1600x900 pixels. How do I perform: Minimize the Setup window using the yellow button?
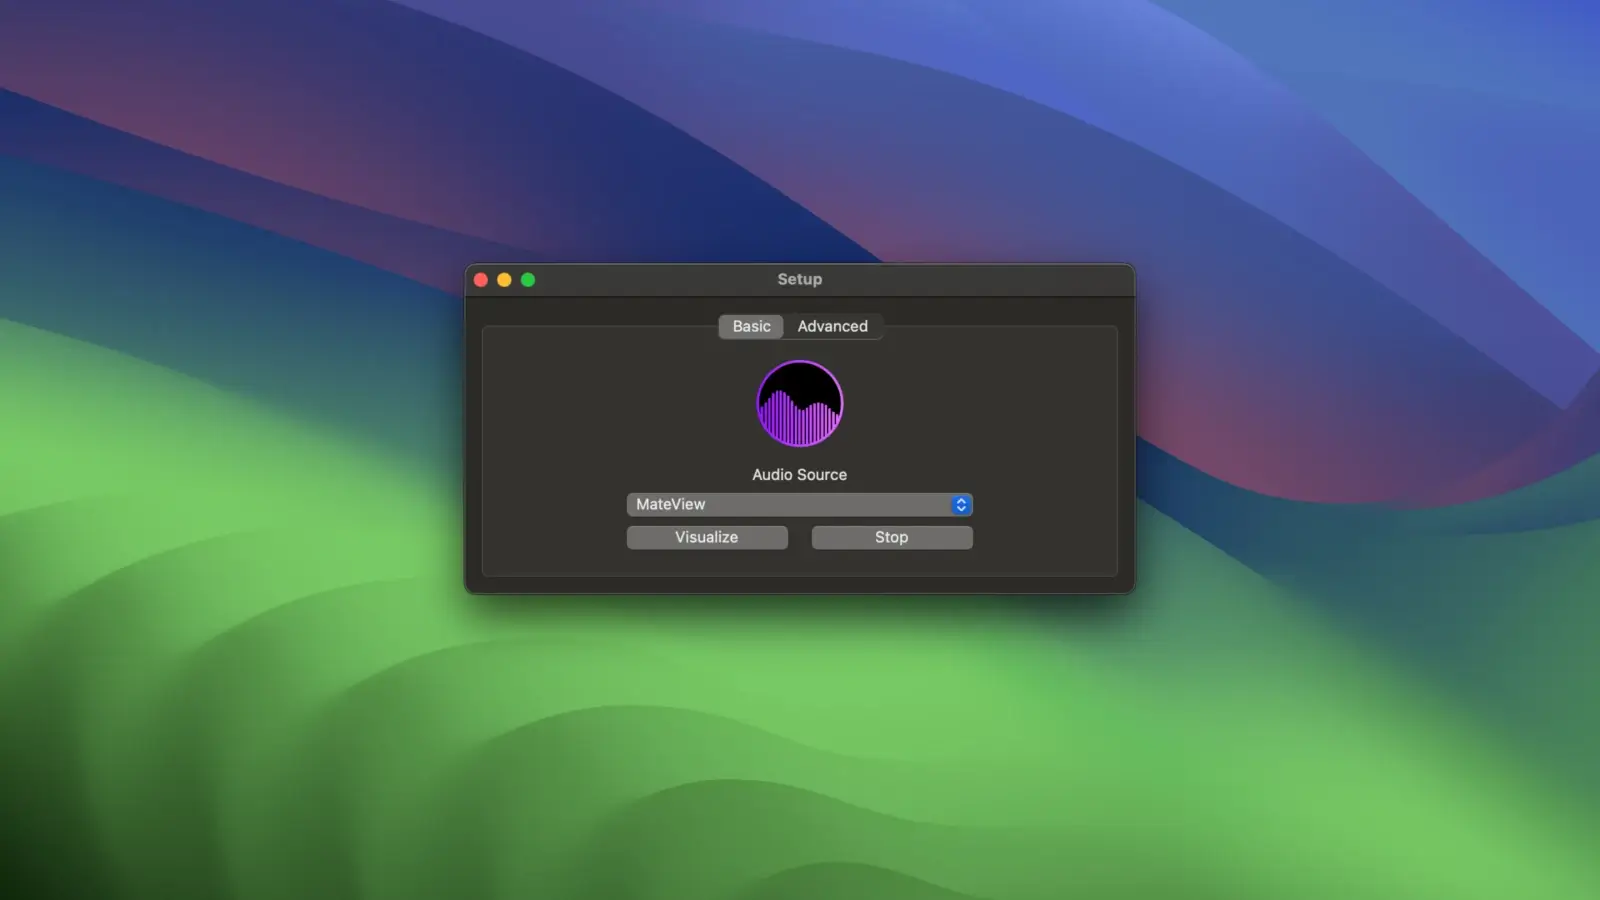click(x=504, y=280)
